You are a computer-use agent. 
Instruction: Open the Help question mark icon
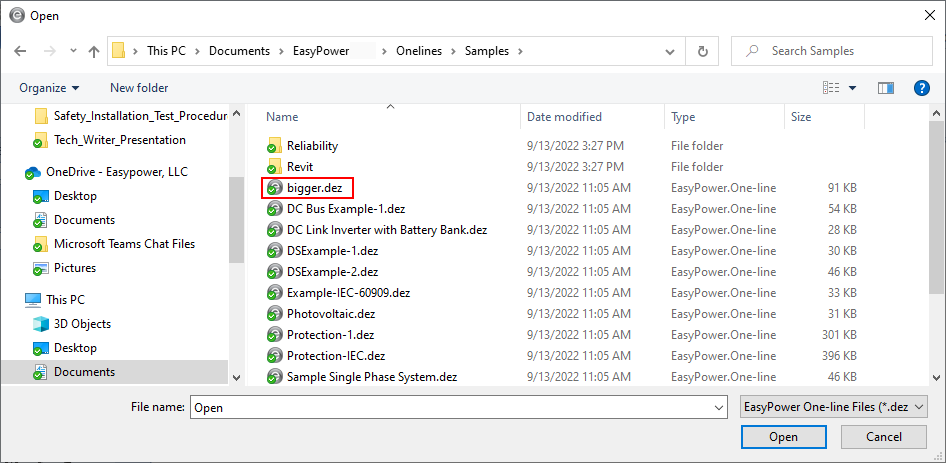(922, 88)
